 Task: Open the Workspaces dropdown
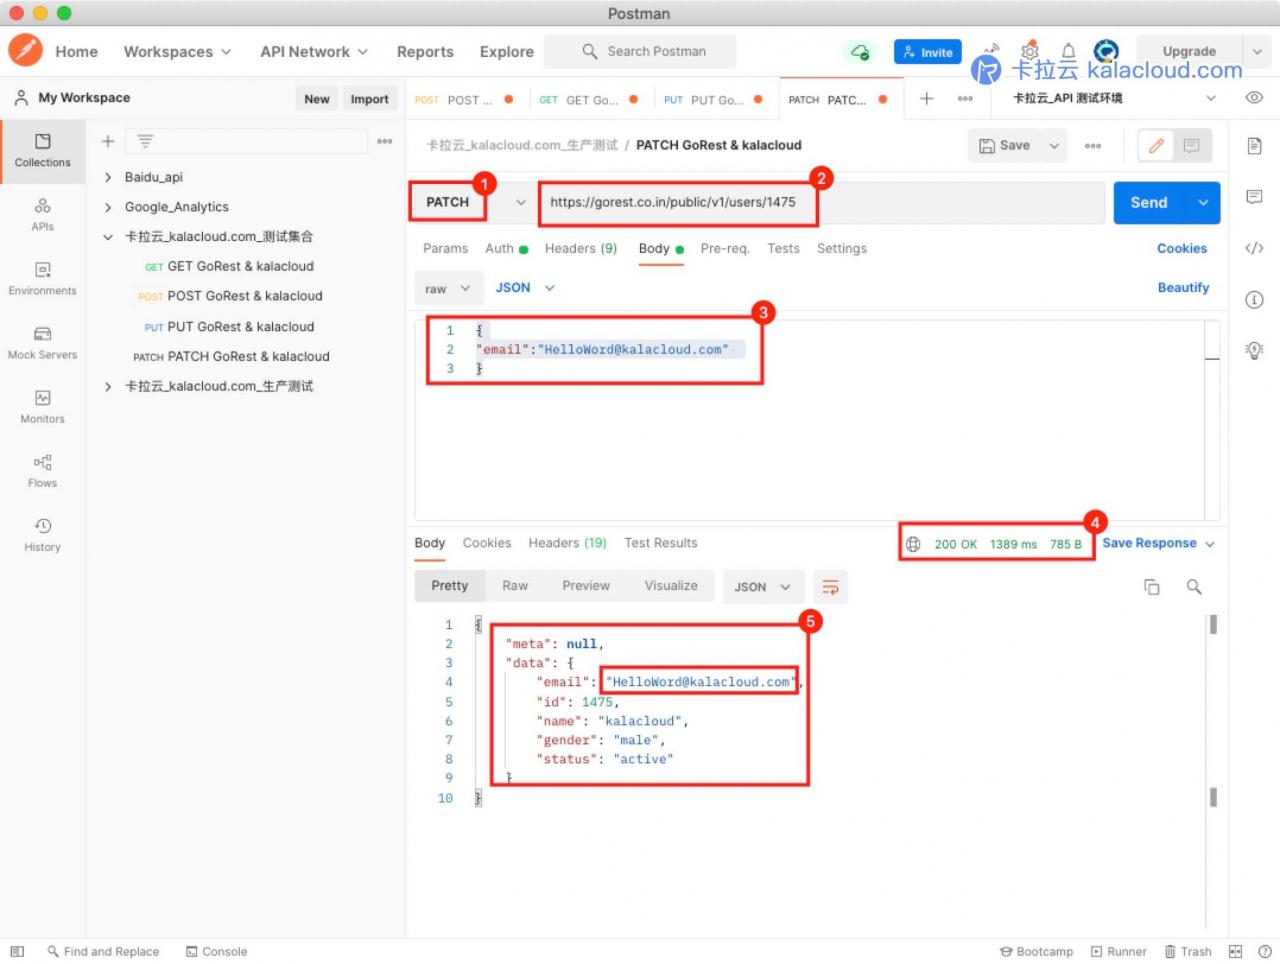point(177,52)
